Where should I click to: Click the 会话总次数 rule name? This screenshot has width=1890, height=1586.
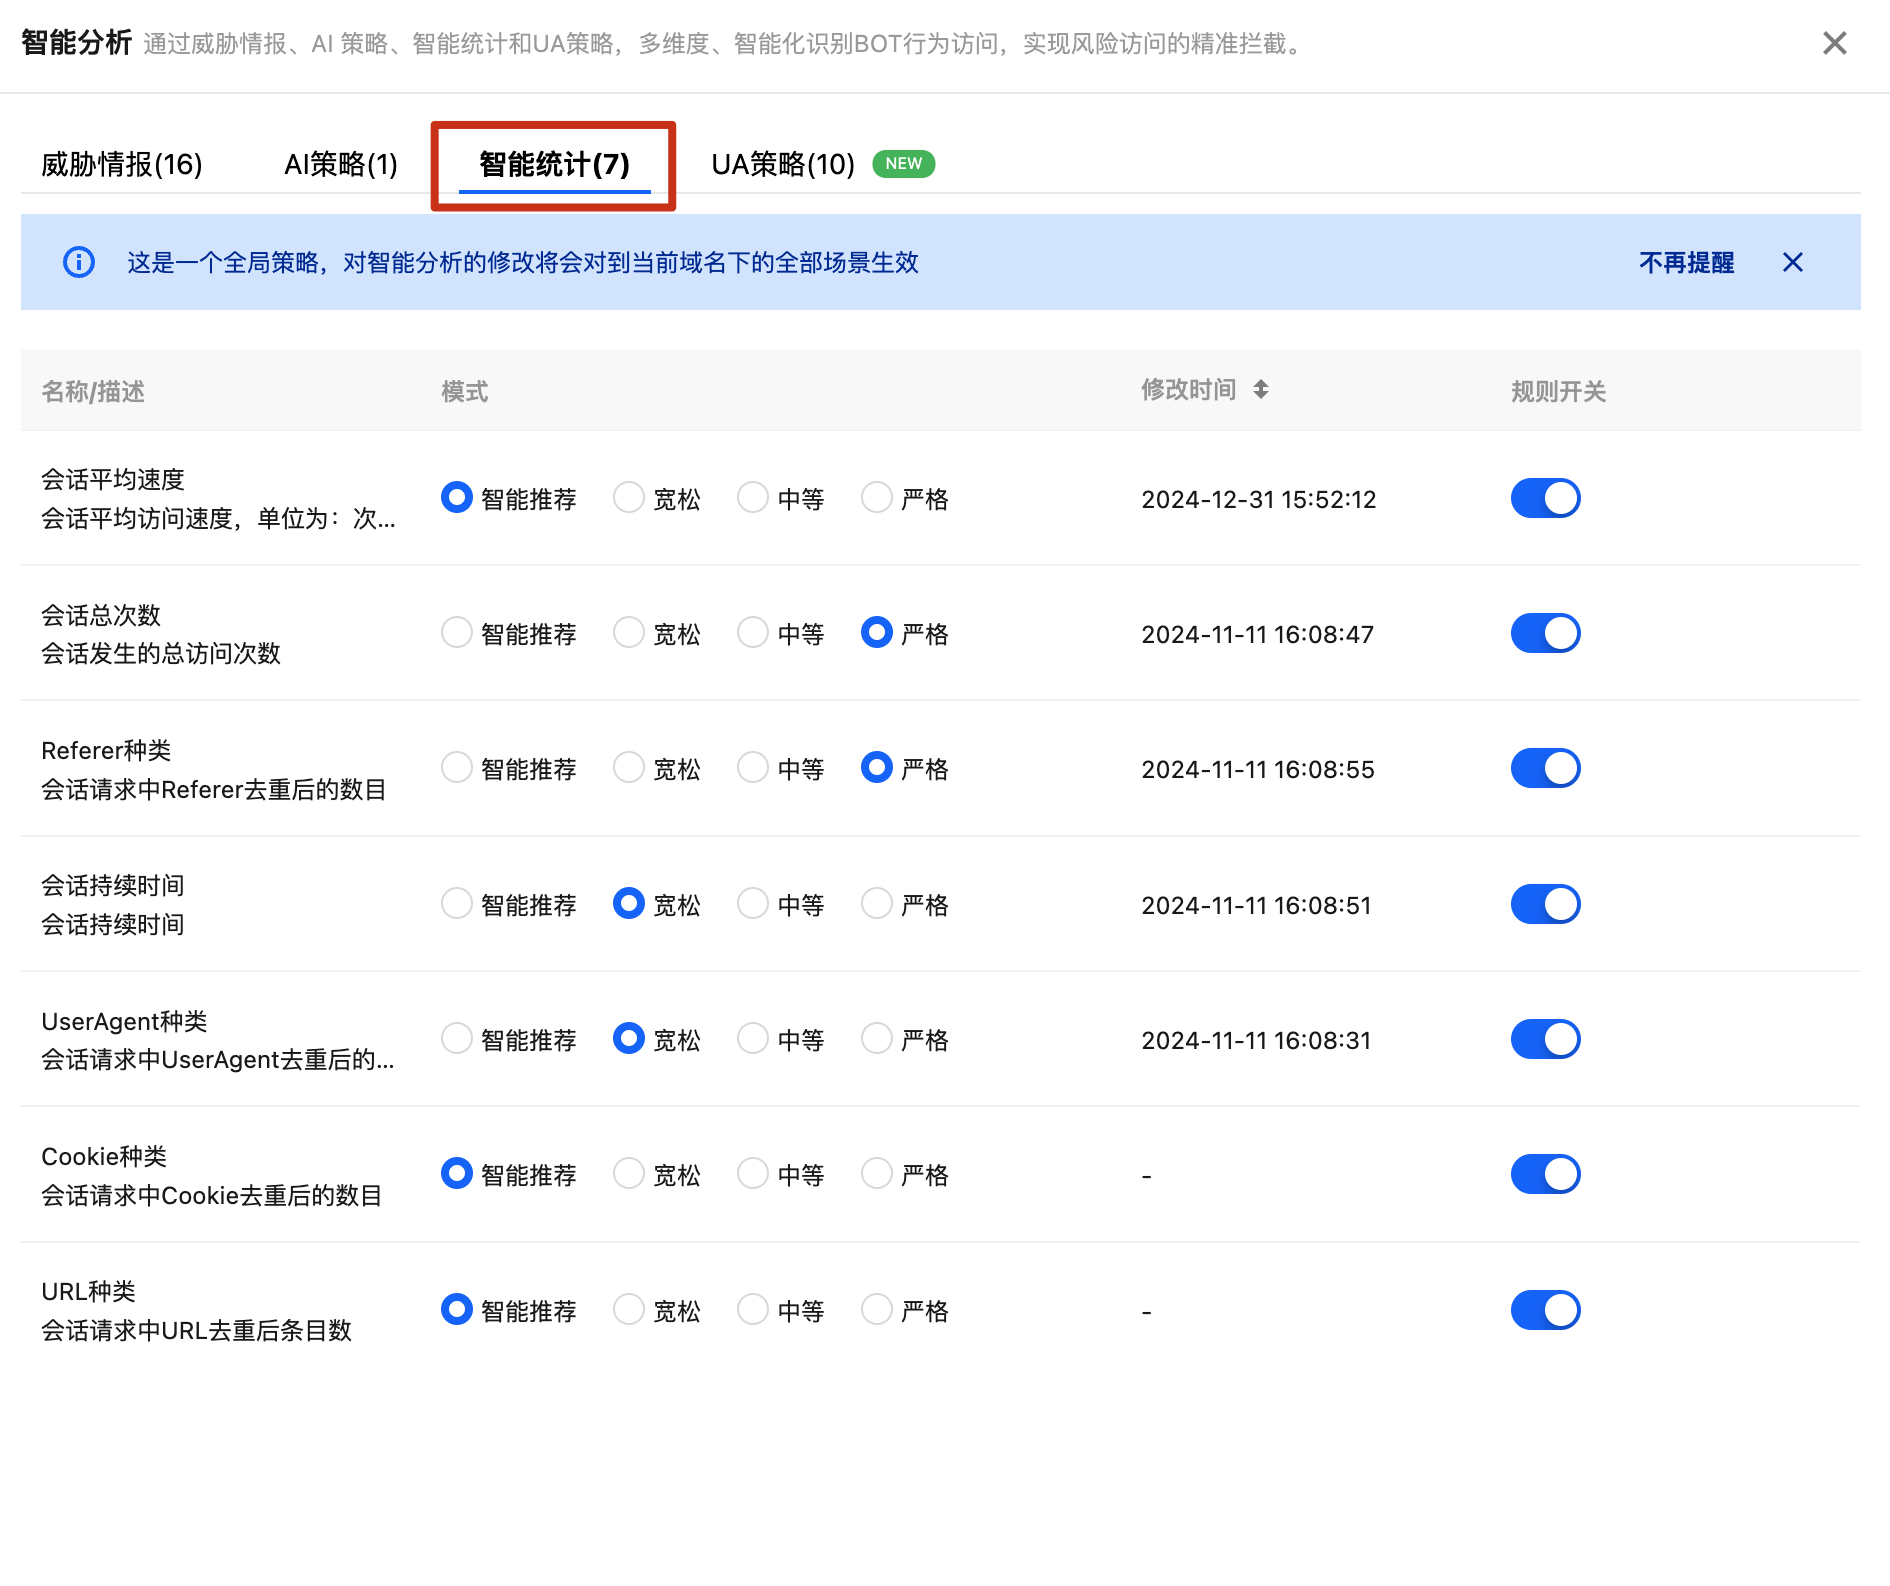tap(101, 615)
